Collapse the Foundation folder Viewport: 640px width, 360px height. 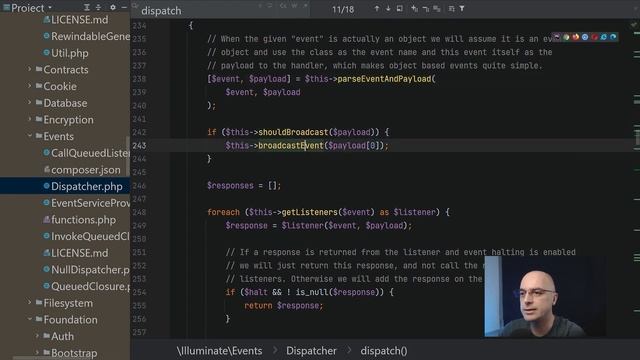tap(29, 319)
